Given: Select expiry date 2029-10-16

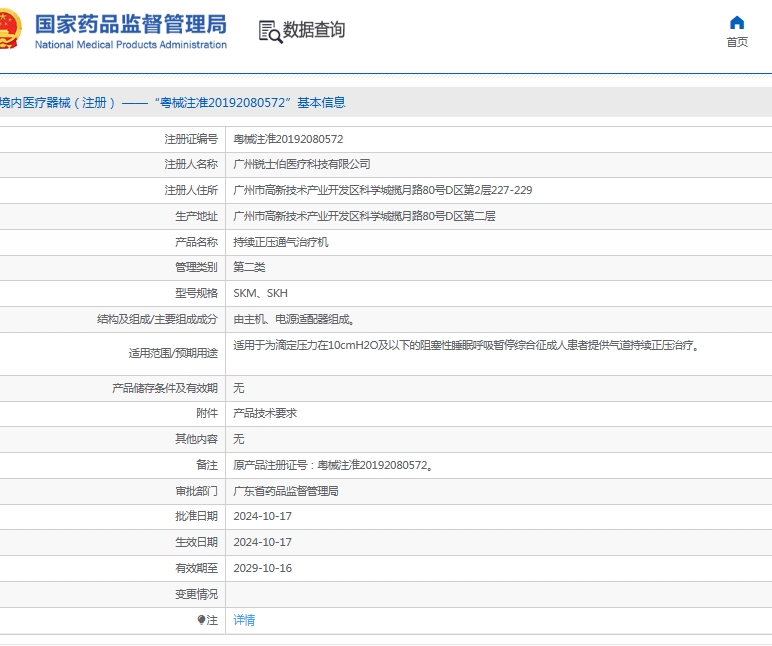Looking at the screenshot, I should [262, 569].
